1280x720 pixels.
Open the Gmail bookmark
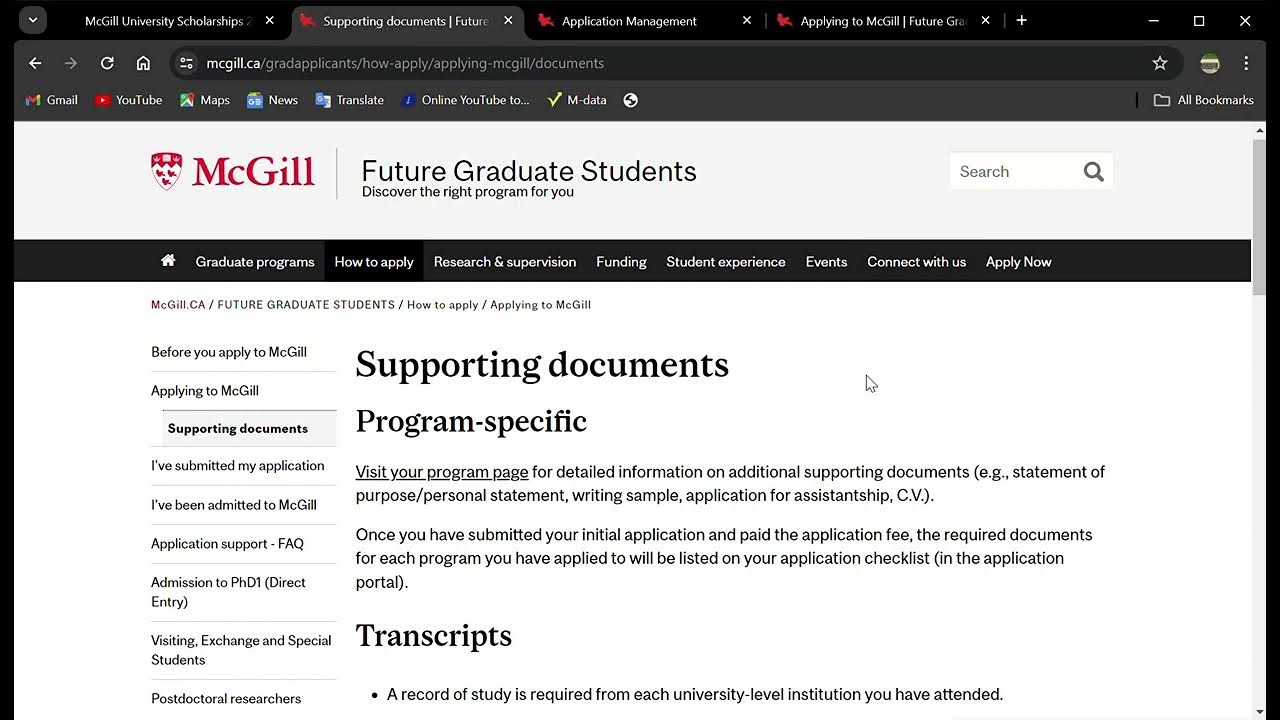tap(52, 100)
